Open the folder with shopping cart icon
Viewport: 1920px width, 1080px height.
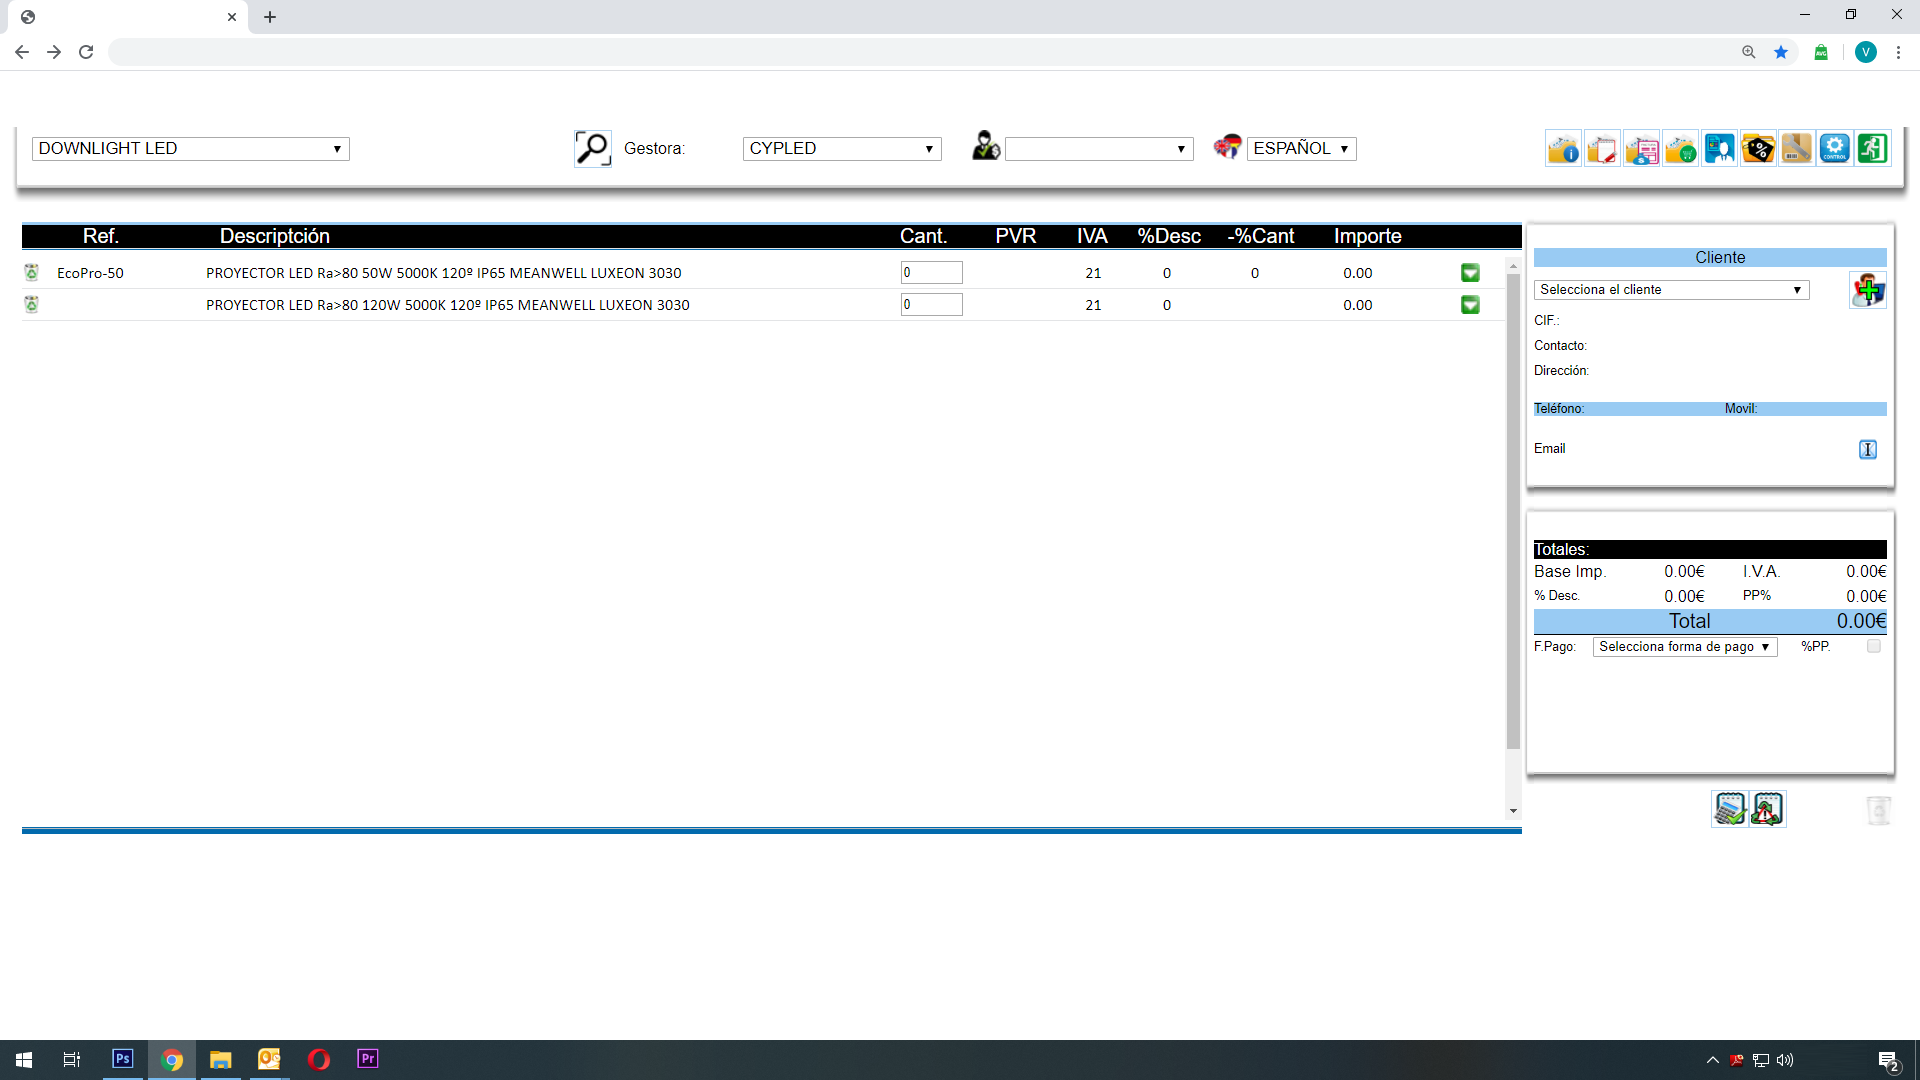(1680, 149)
